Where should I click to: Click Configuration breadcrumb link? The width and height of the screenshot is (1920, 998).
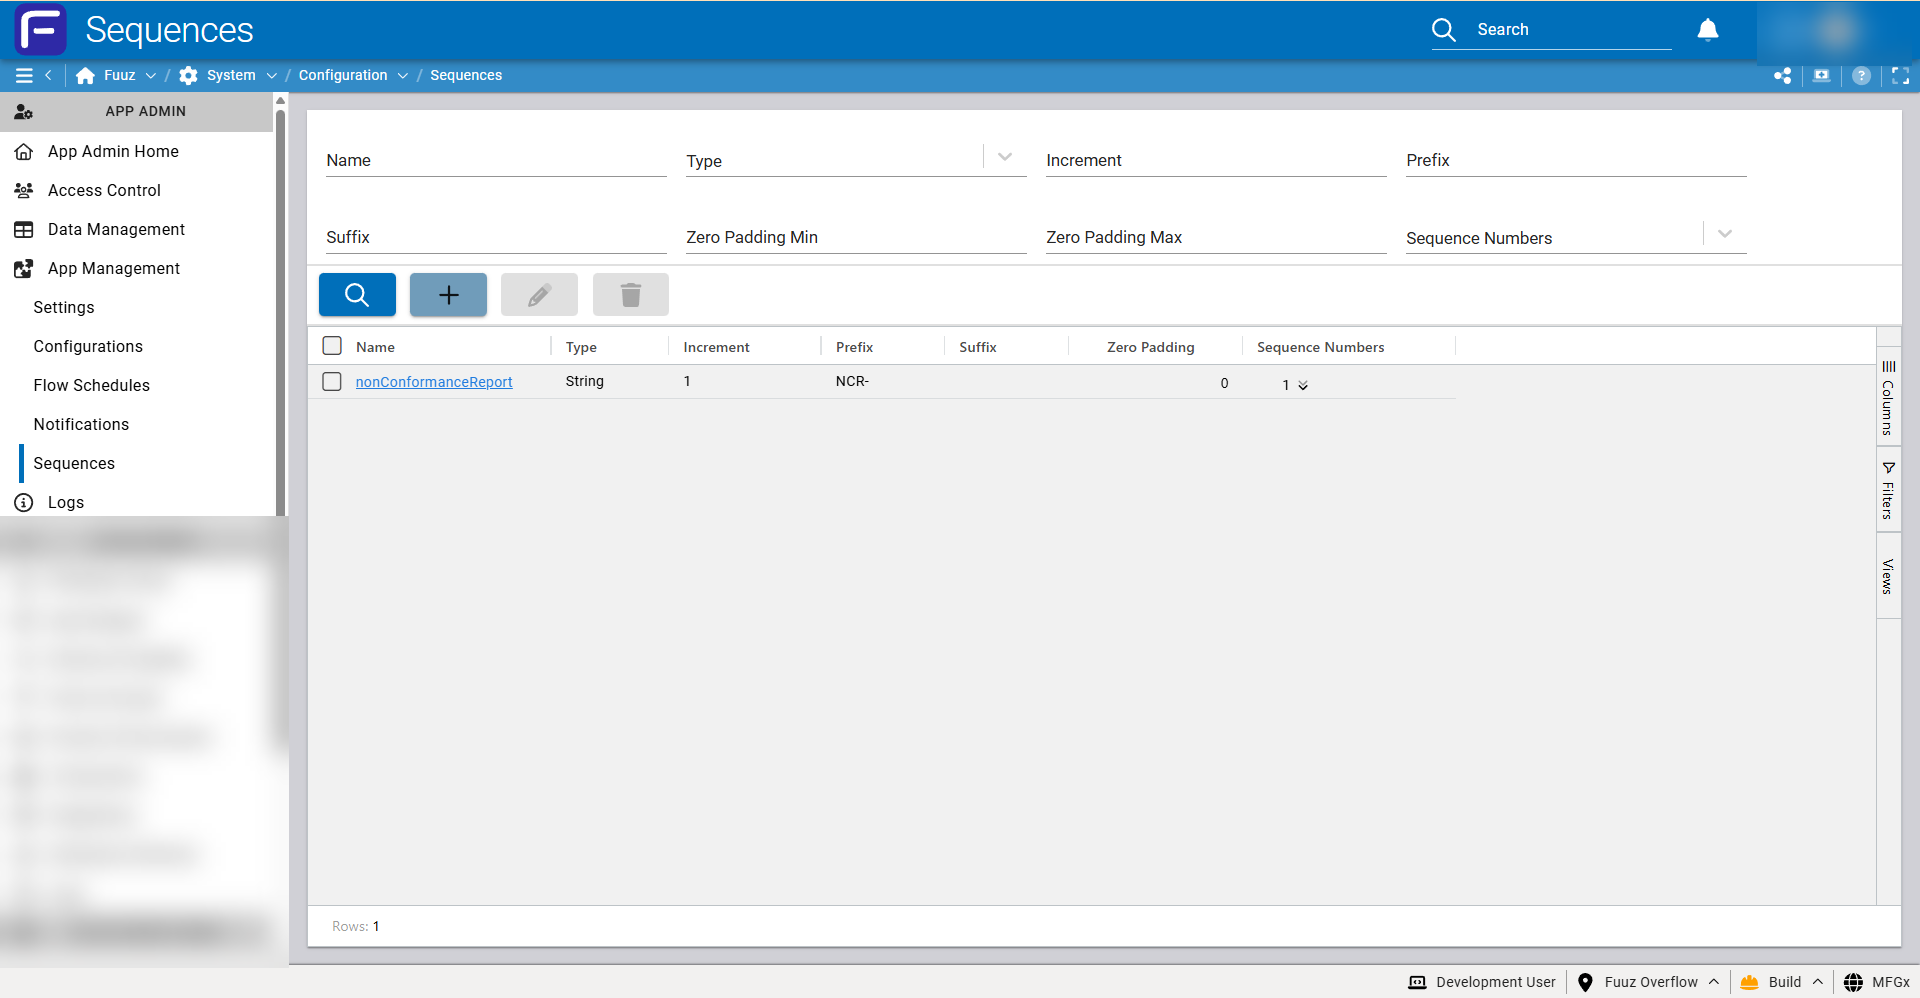coord(343,75)
